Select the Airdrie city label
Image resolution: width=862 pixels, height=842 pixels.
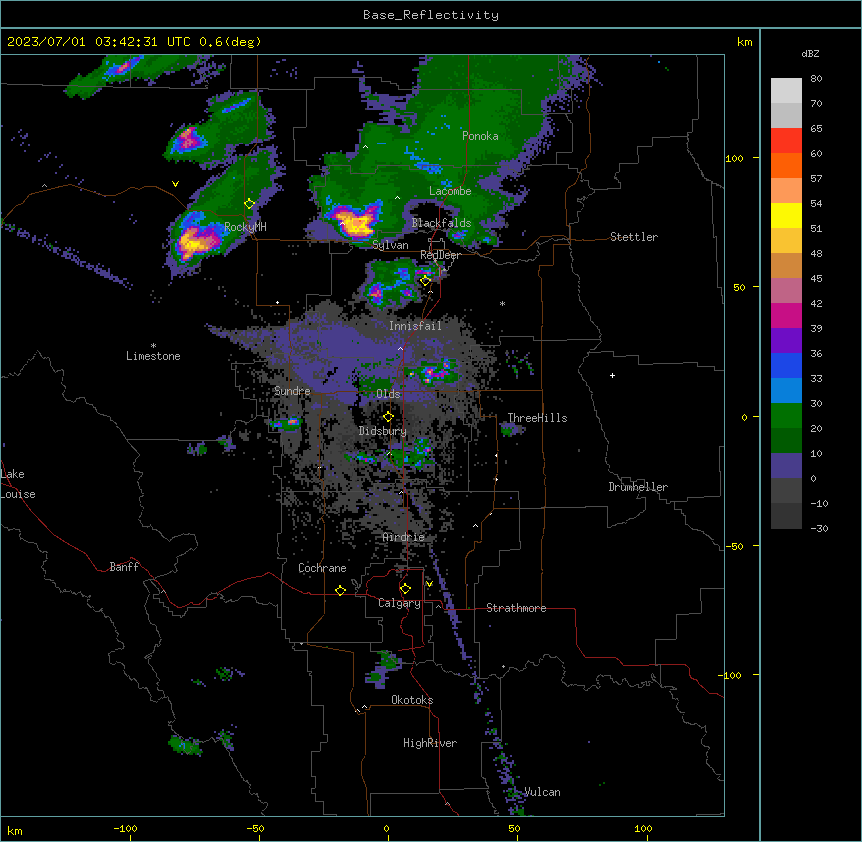403,537
